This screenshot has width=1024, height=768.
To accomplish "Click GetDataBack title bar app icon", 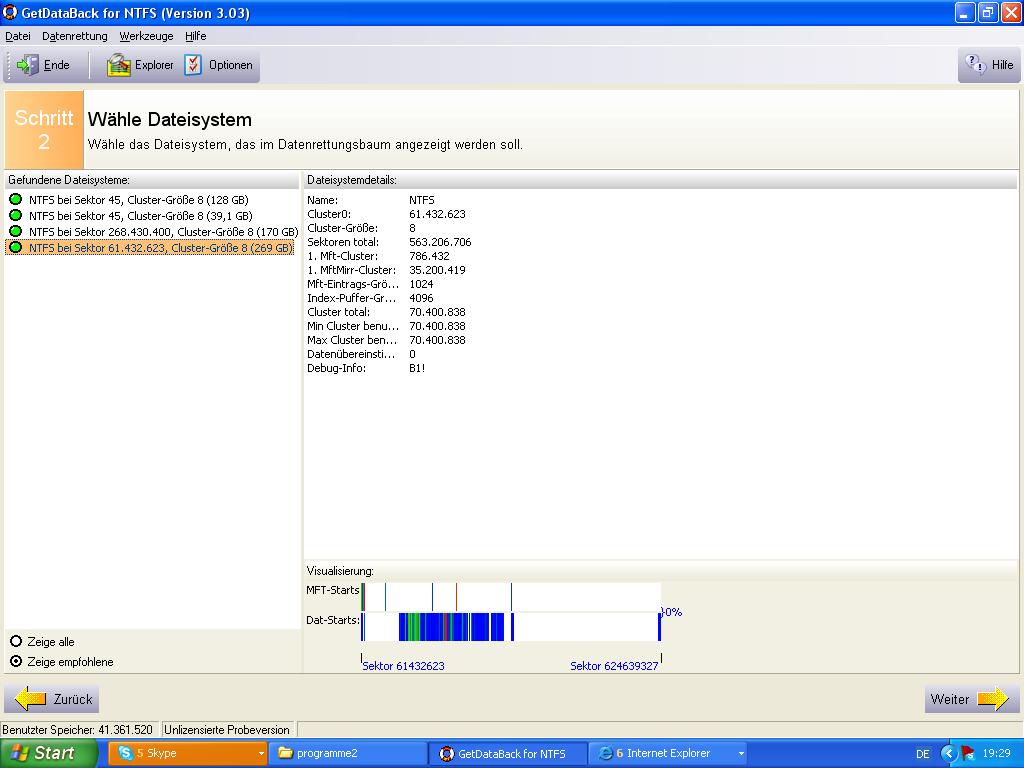I will click(10, 12).
